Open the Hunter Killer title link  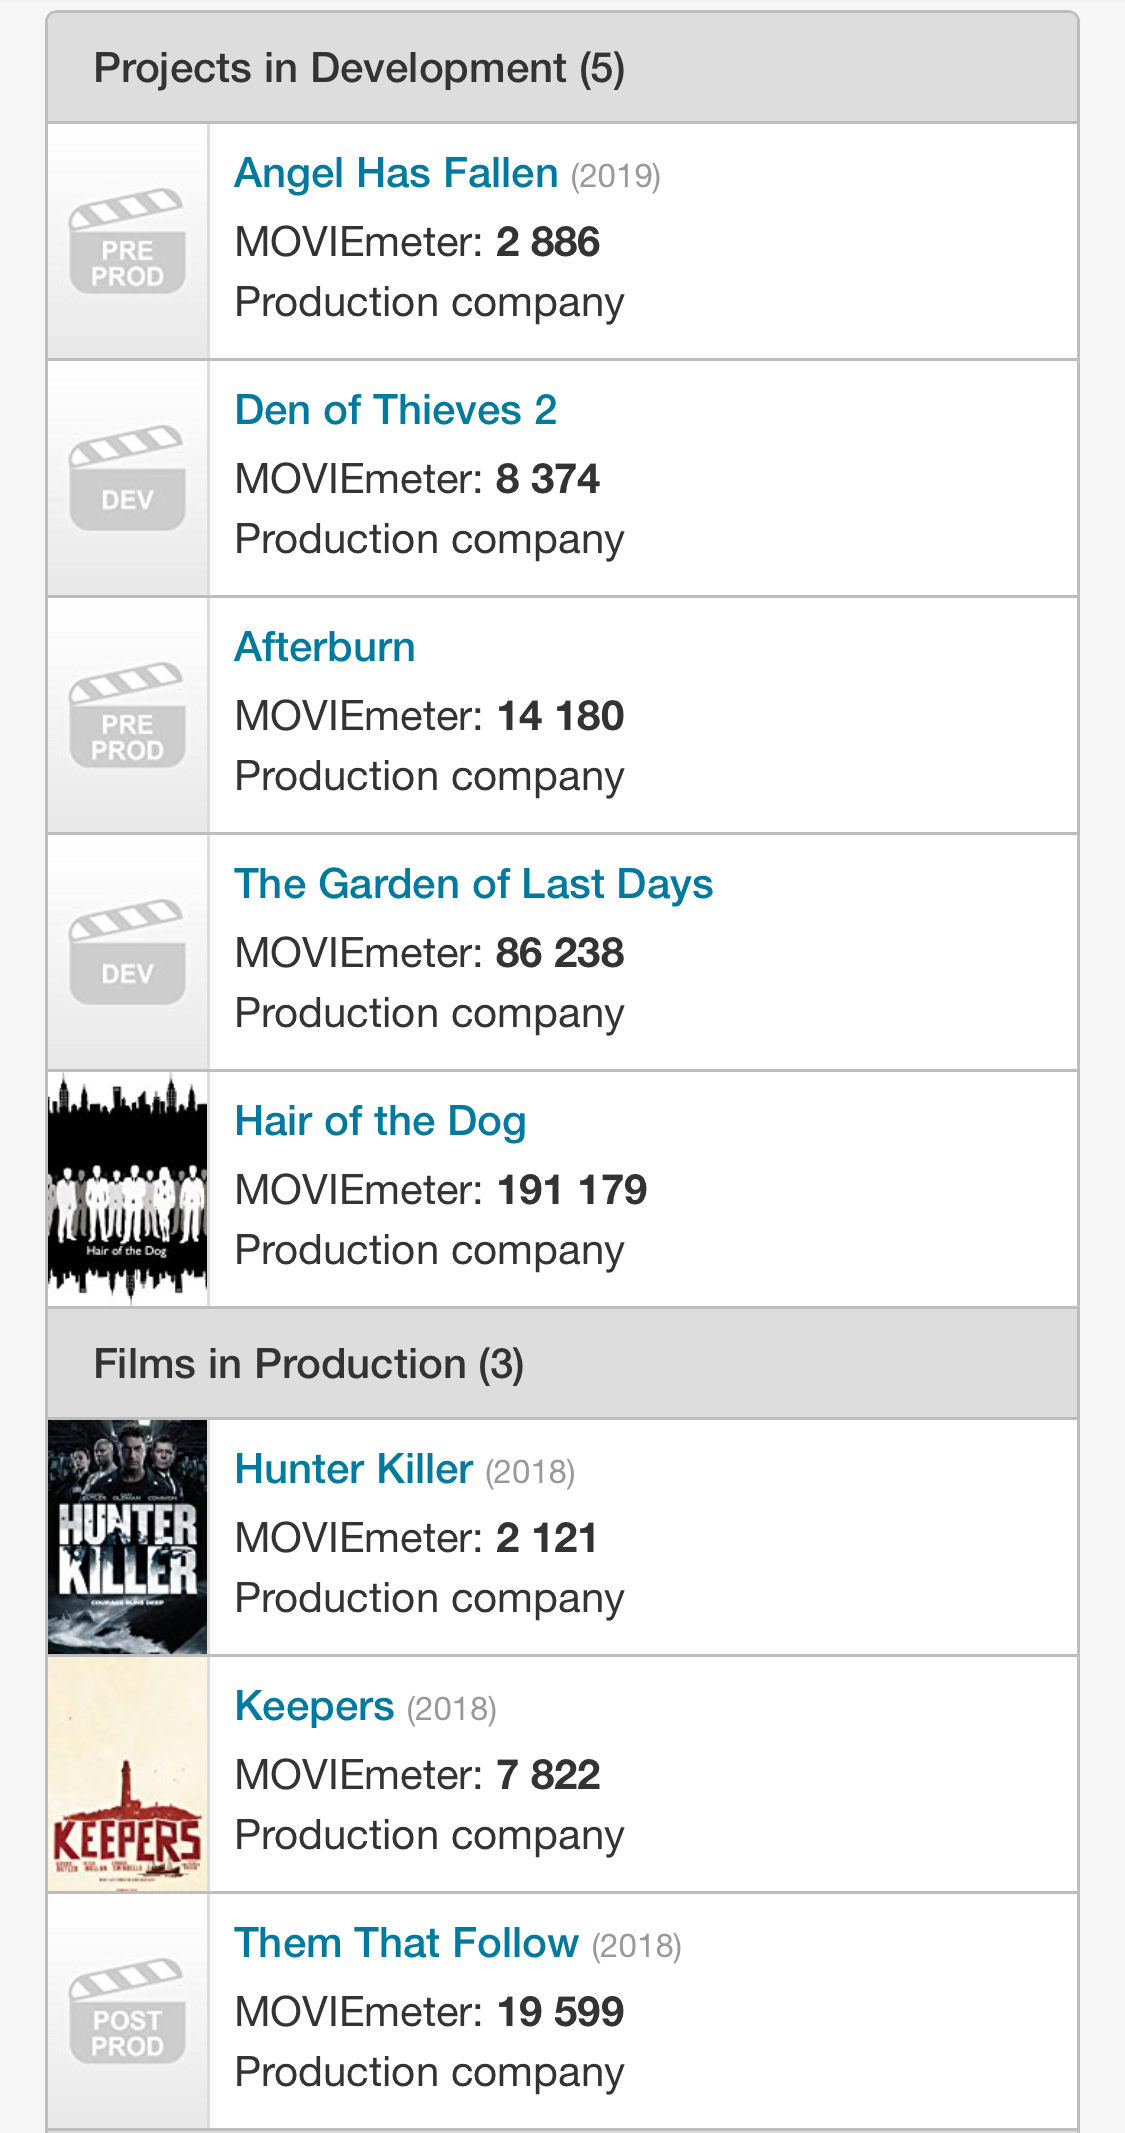(x=353, y=1470)
